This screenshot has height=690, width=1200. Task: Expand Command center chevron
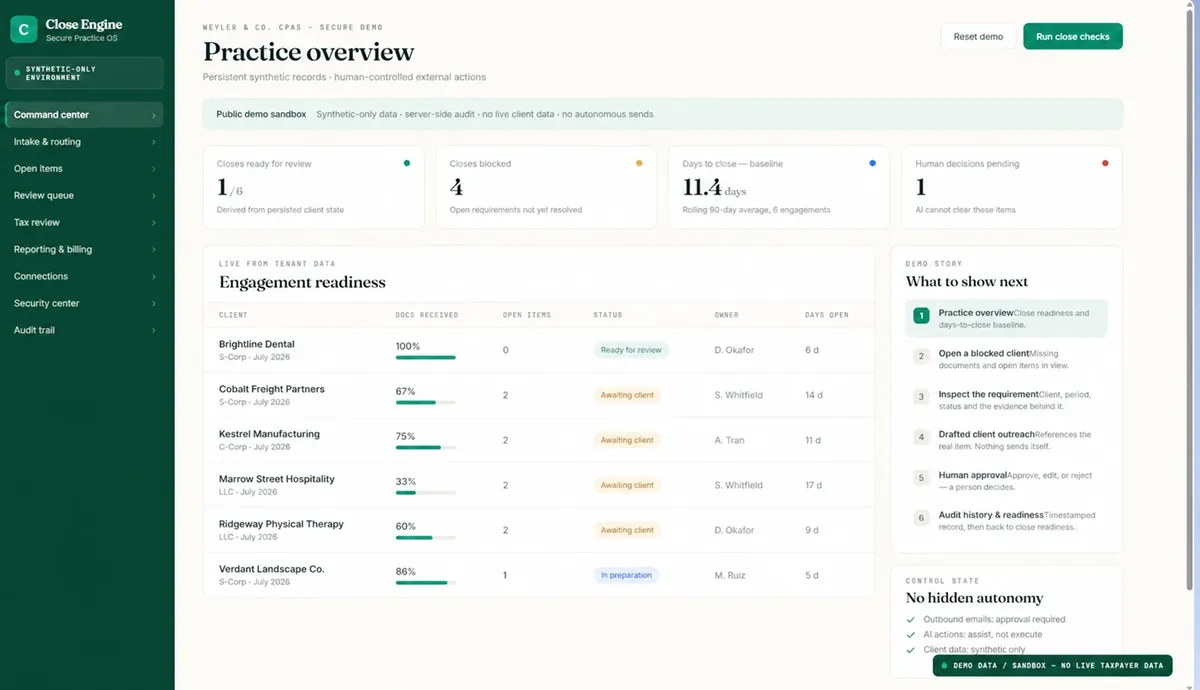(x=153, y=115)
